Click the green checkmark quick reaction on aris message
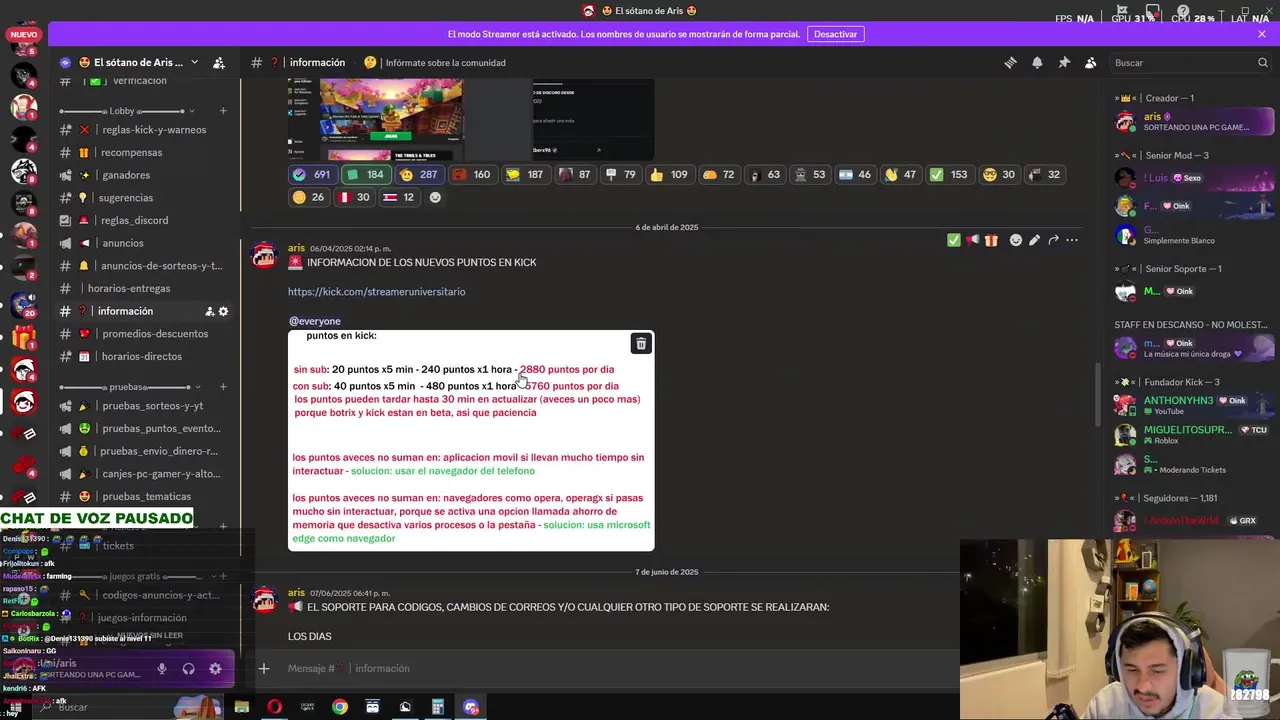 [954, 240]
